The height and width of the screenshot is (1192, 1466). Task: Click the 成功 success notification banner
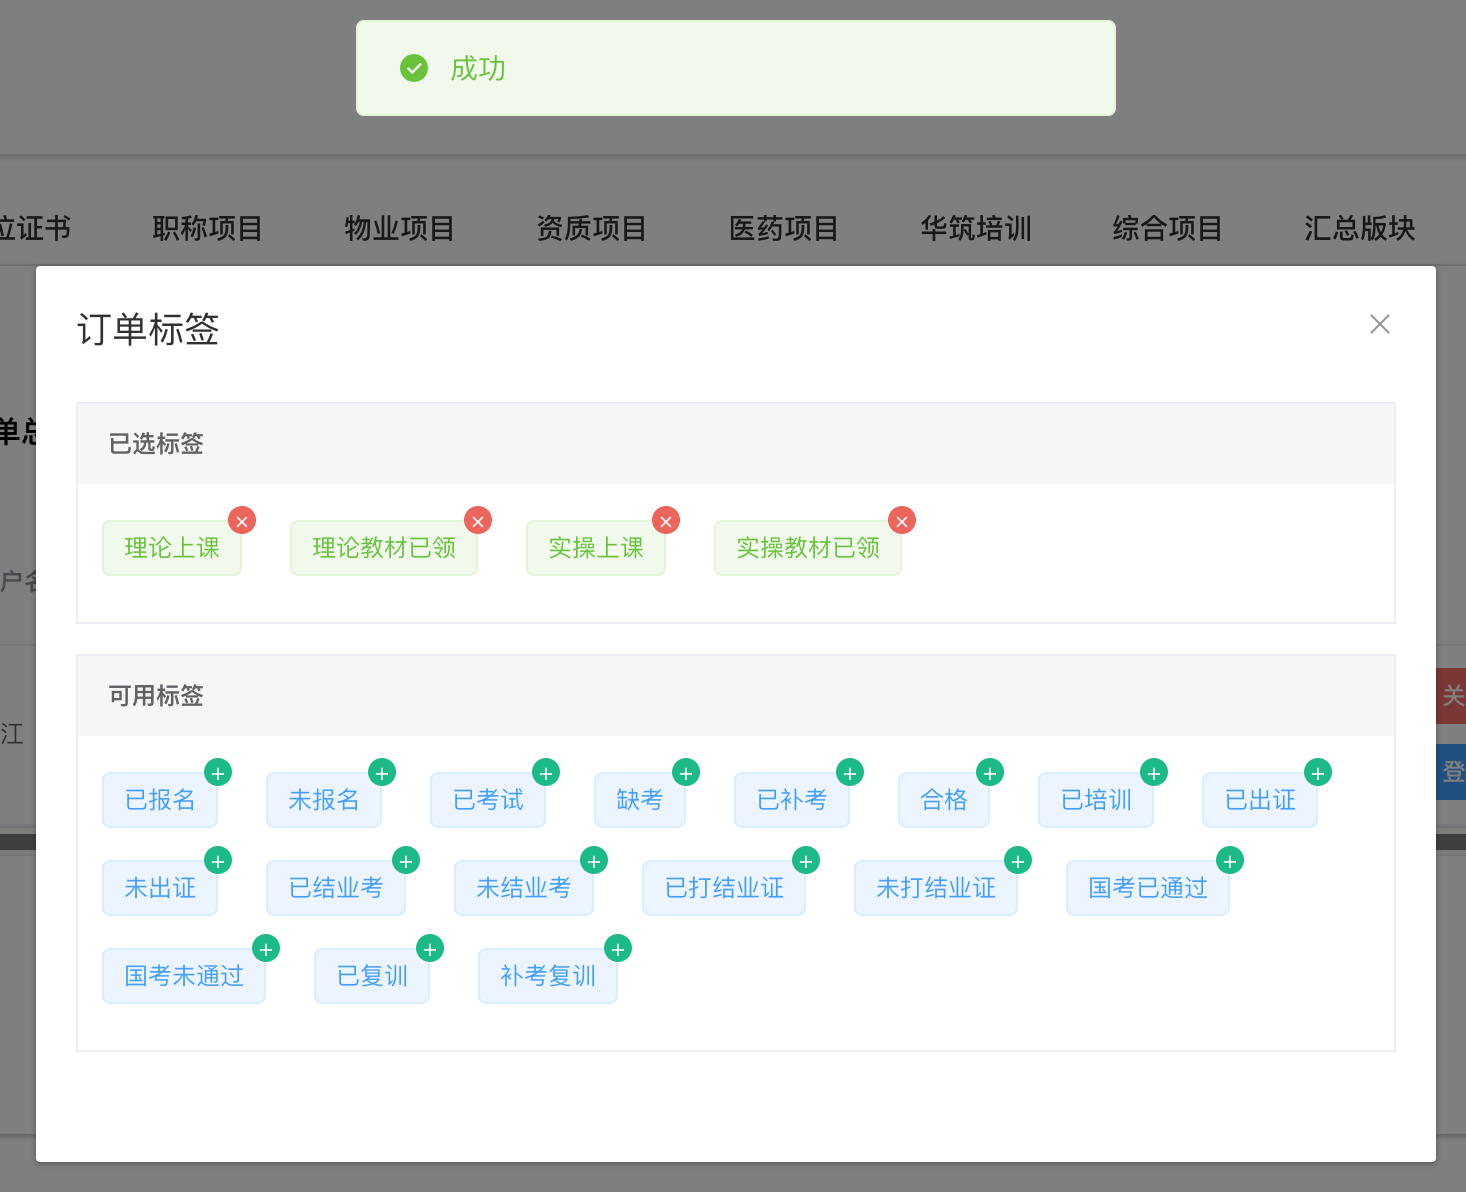[735, 68]
